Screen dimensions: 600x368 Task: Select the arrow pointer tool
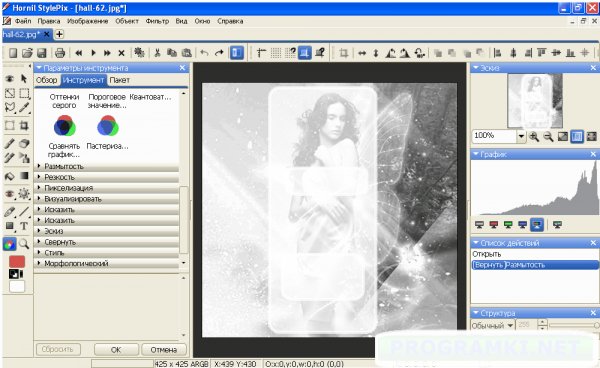tap(24, 78)
